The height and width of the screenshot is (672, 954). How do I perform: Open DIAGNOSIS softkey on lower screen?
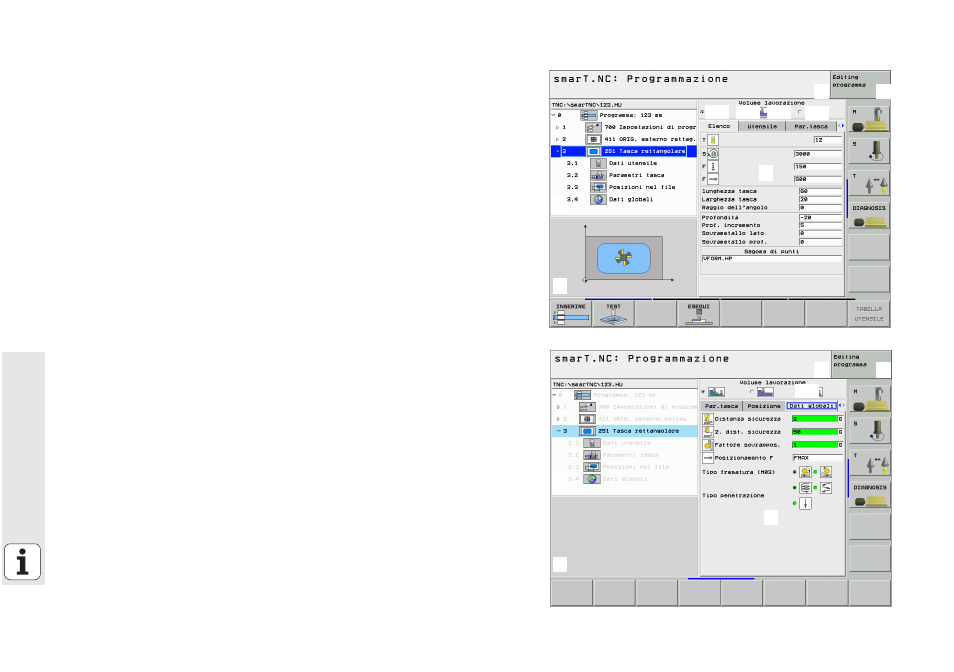point(870,496)
